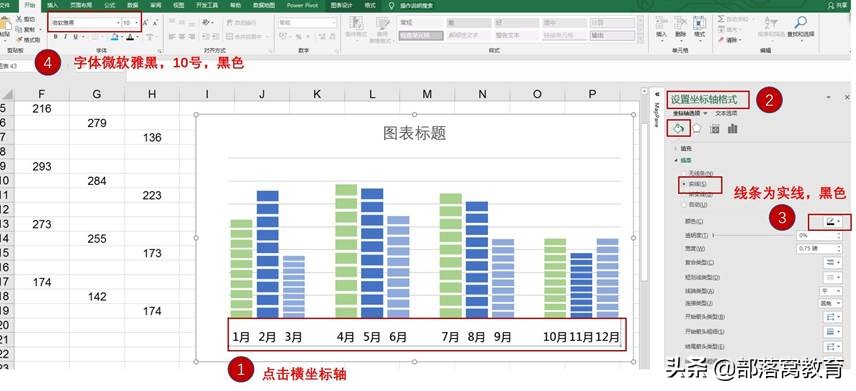Image resolution: width=856 pixels, height=391 pixels.
Task: Open the Chart Design ribbon tab
Action: coord(342,5)
